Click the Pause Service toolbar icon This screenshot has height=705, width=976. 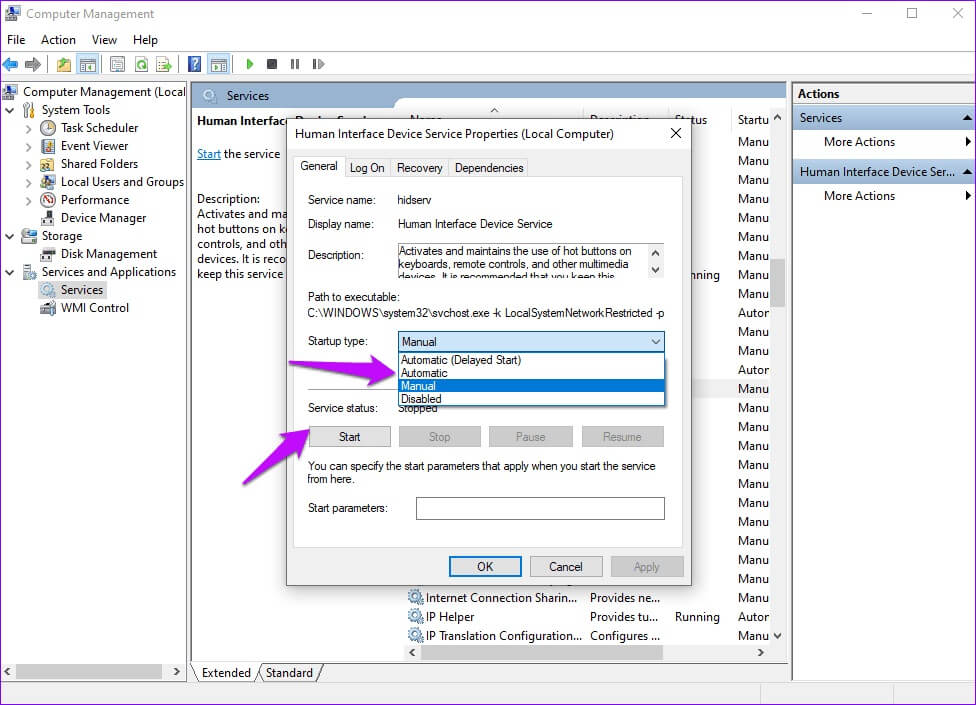pos(295,64)
